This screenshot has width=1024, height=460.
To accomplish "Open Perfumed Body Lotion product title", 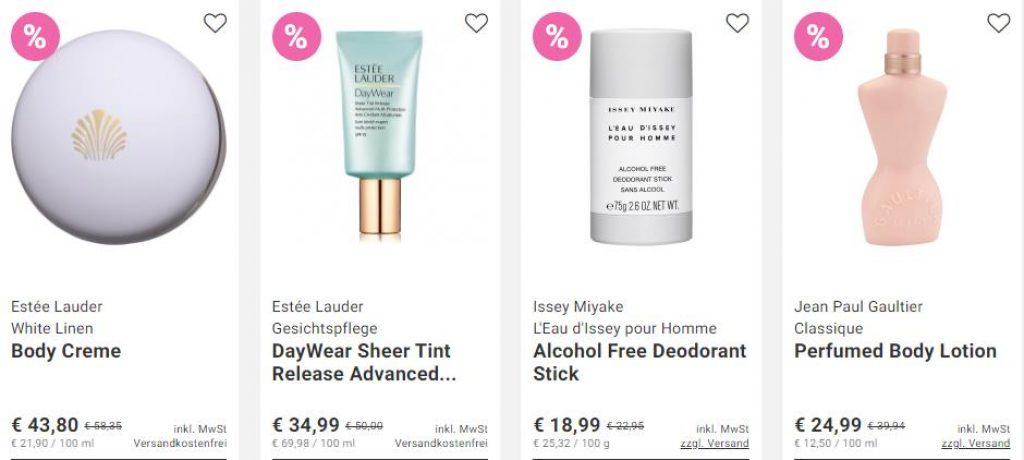I will click(895, 351).
